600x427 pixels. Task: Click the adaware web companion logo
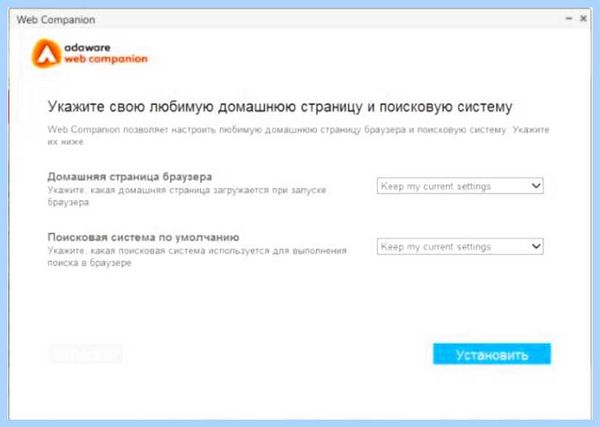click(90, 53)
